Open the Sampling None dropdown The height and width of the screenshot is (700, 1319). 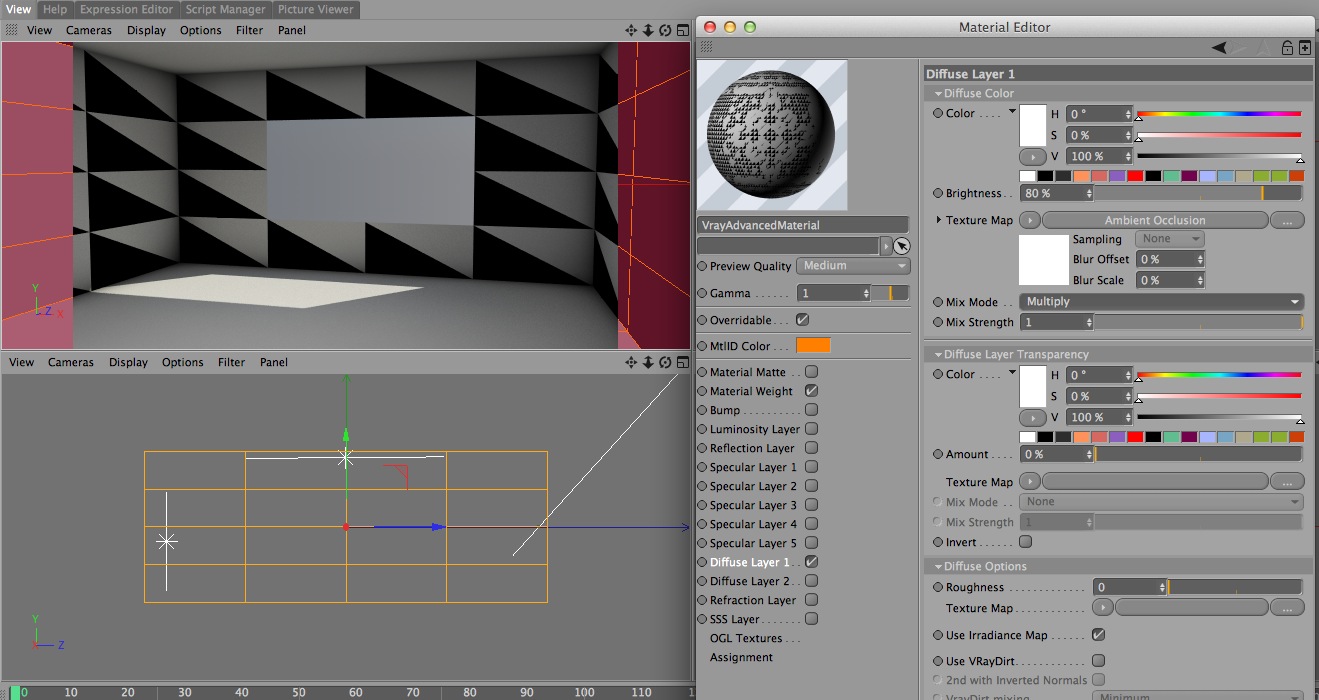click(x=1169, y=239)
